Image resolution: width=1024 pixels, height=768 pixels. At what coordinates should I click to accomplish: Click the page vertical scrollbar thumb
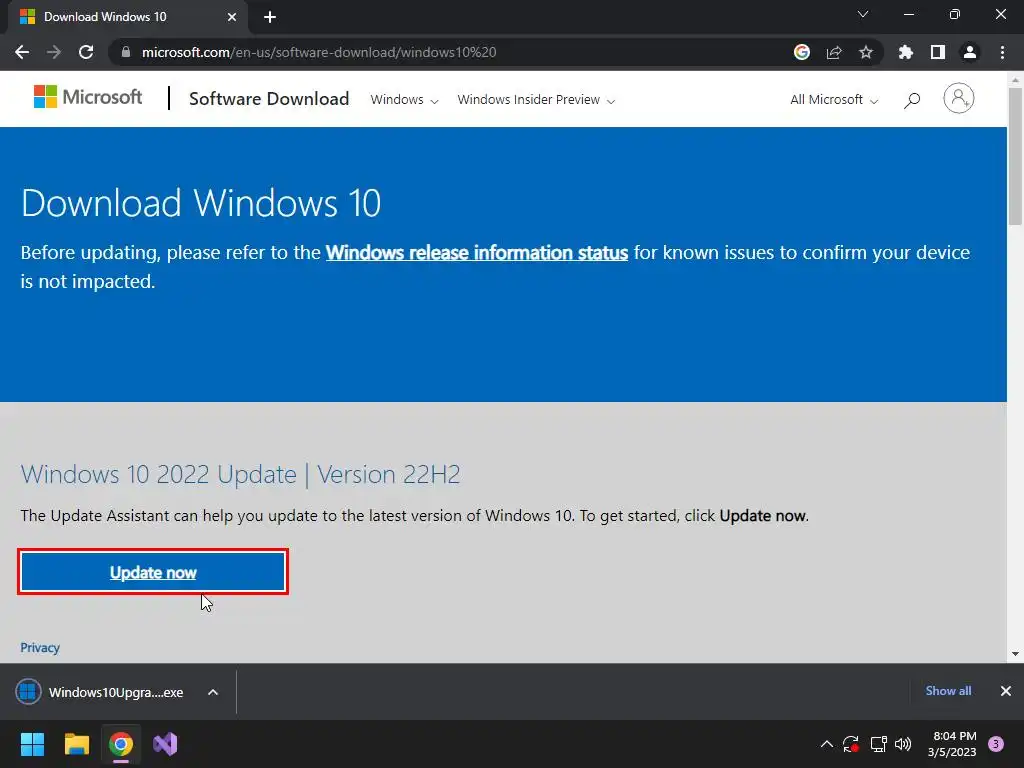click(x=1015, y=157)
